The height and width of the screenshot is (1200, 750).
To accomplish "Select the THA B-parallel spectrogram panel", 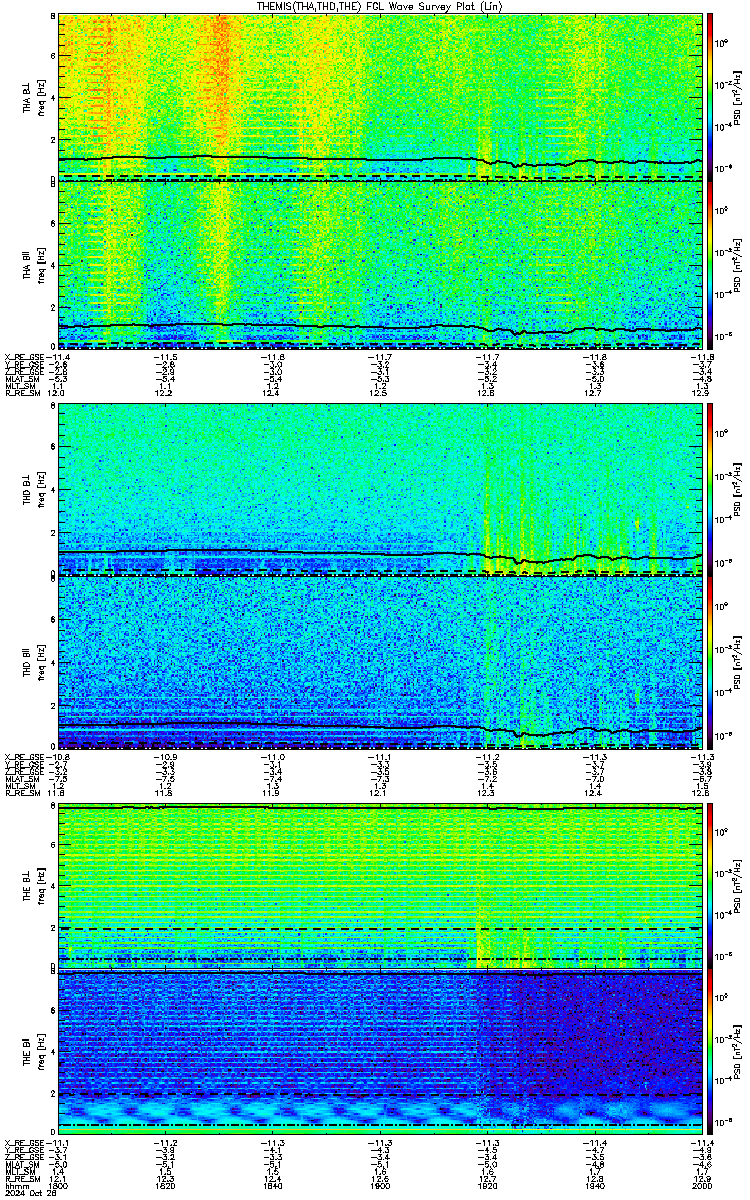I will click(381, 264).
